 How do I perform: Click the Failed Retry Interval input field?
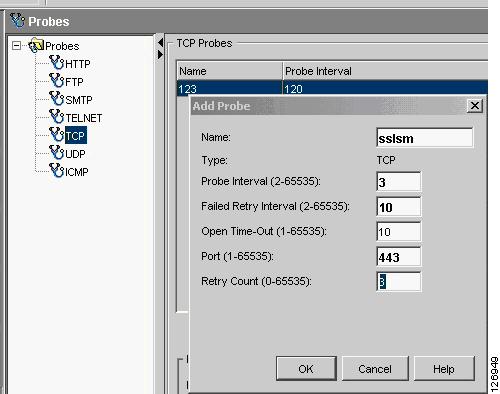(399, 207)
